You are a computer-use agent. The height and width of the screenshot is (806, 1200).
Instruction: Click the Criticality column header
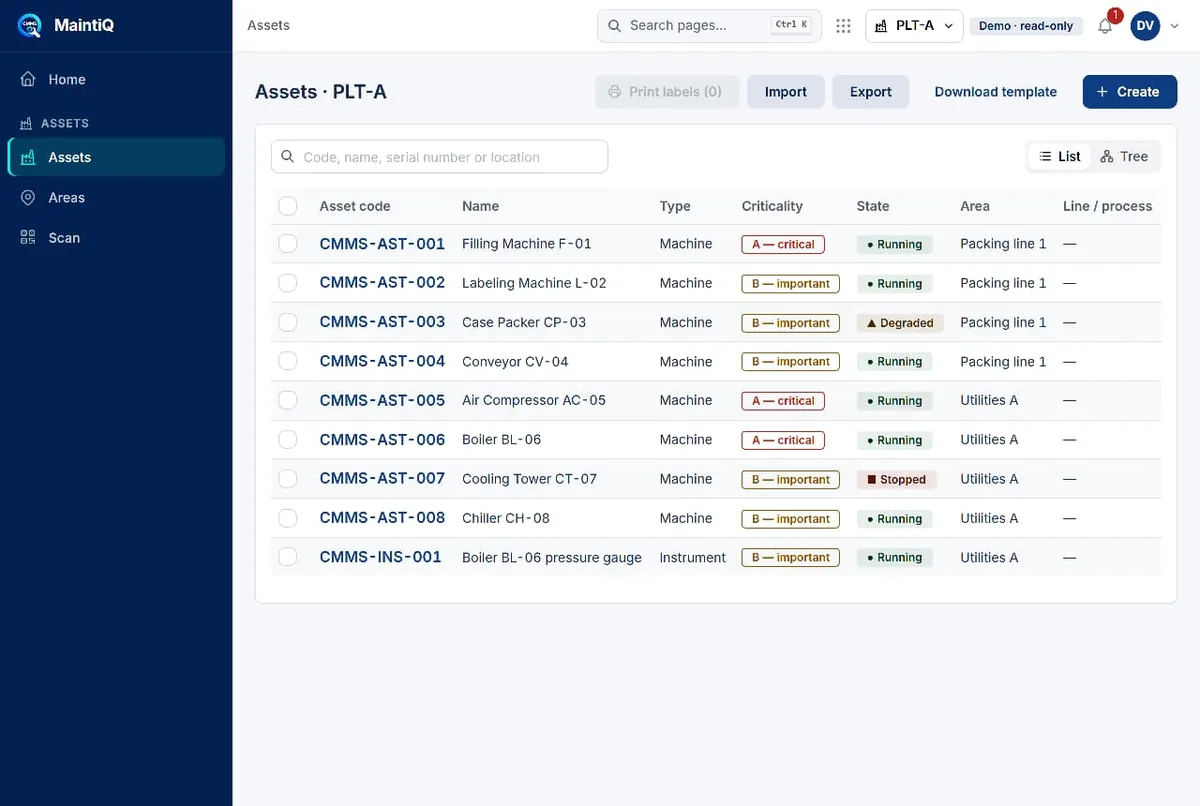772,206
